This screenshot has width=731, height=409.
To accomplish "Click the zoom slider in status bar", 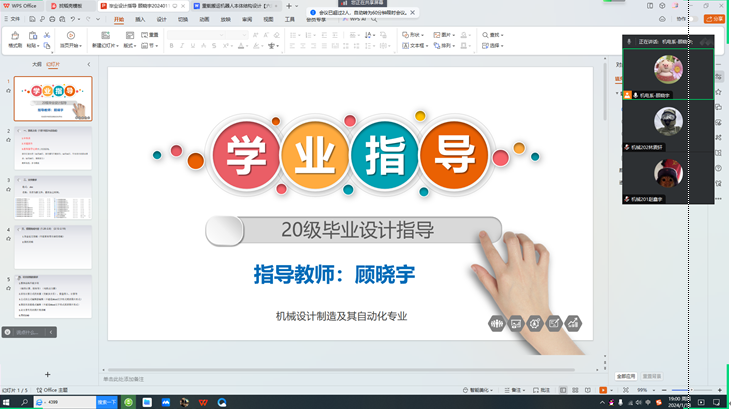I will [680, 390].
